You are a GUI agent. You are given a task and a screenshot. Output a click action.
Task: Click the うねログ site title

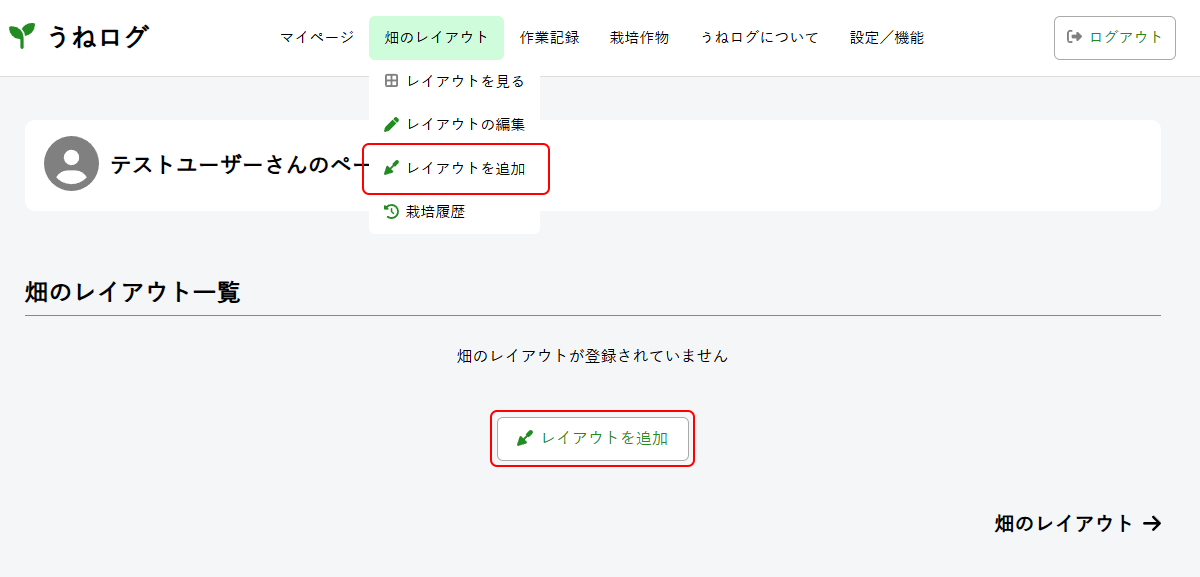(98, 37)
